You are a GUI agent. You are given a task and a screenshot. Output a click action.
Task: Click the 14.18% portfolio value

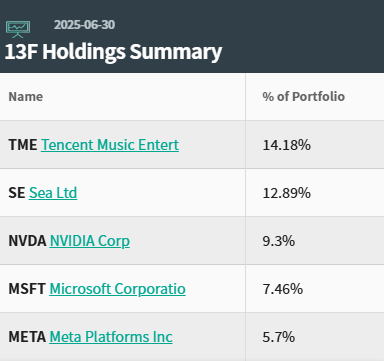coord(287,145)
